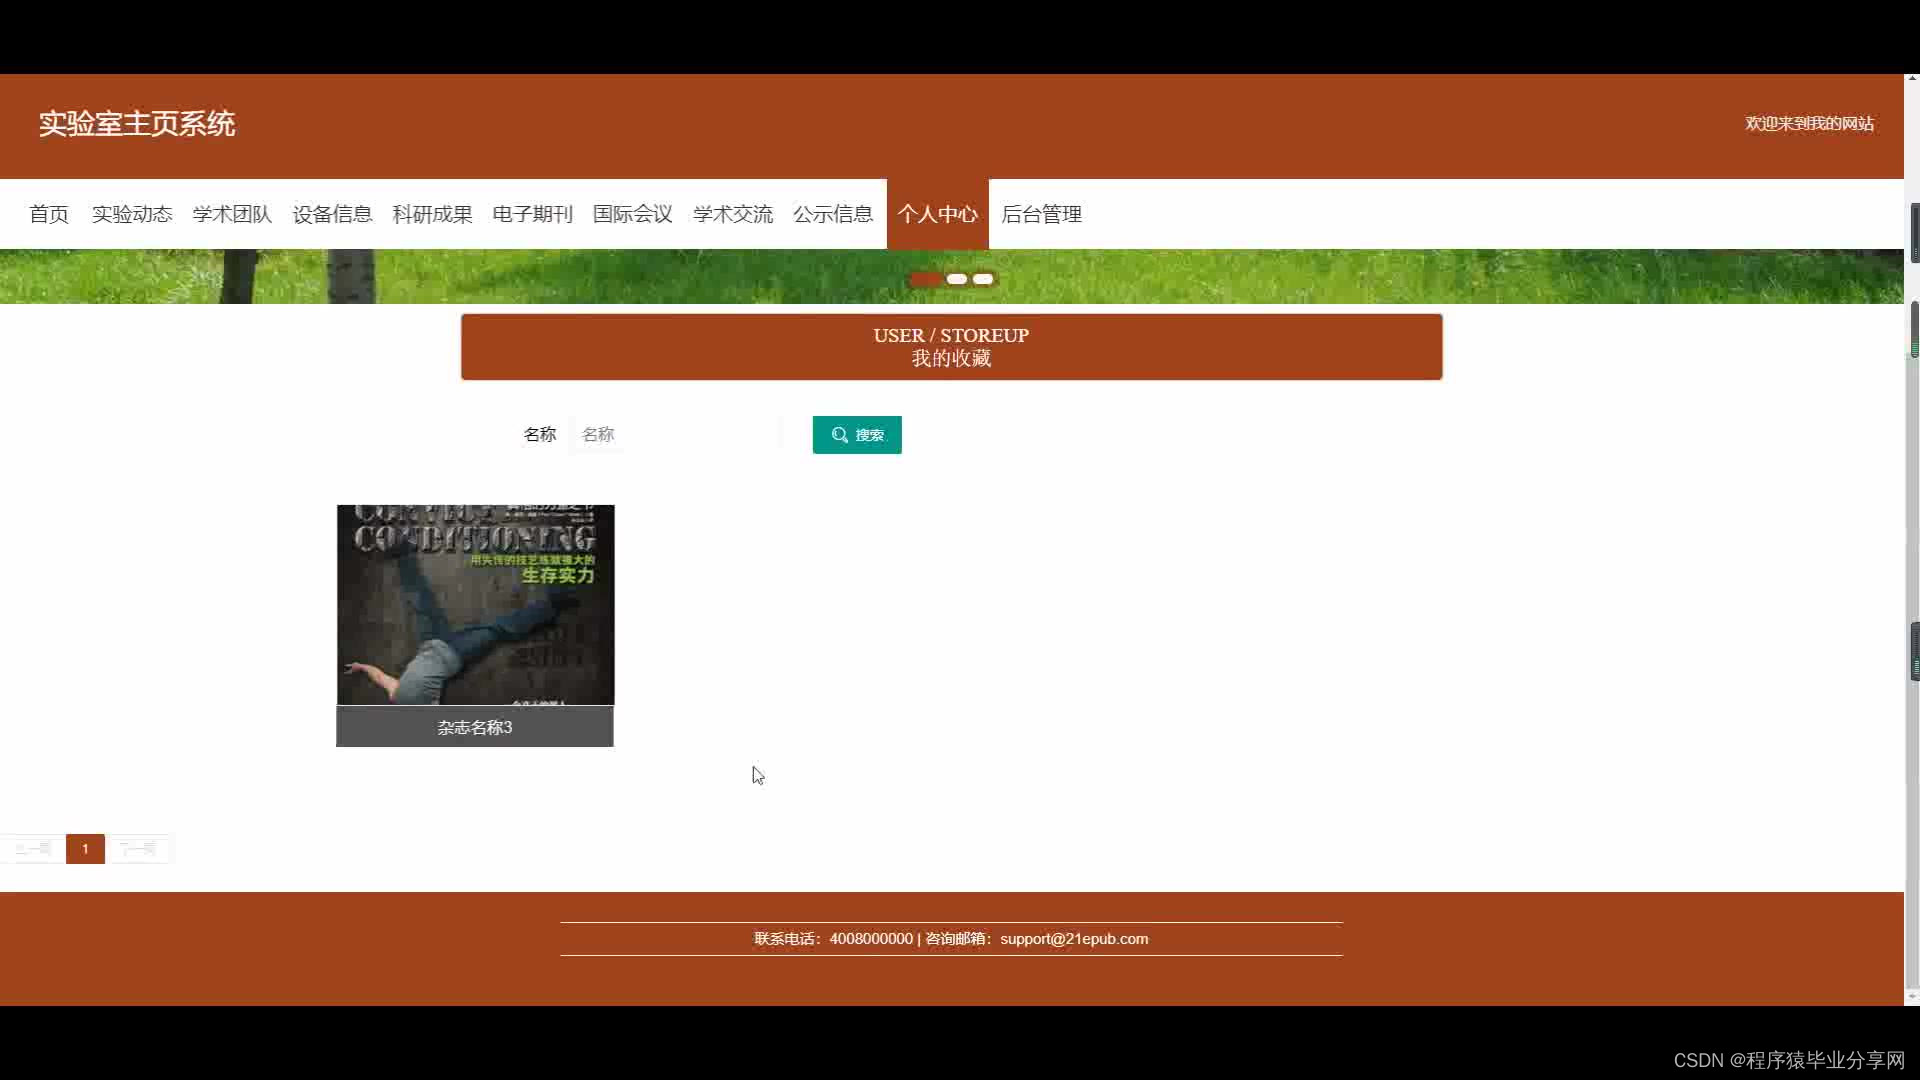Screen dimensions: 1920x1080
Task: Go to 实验动态 in navigation
Action: pyautogui.click(x=132, y=214)
